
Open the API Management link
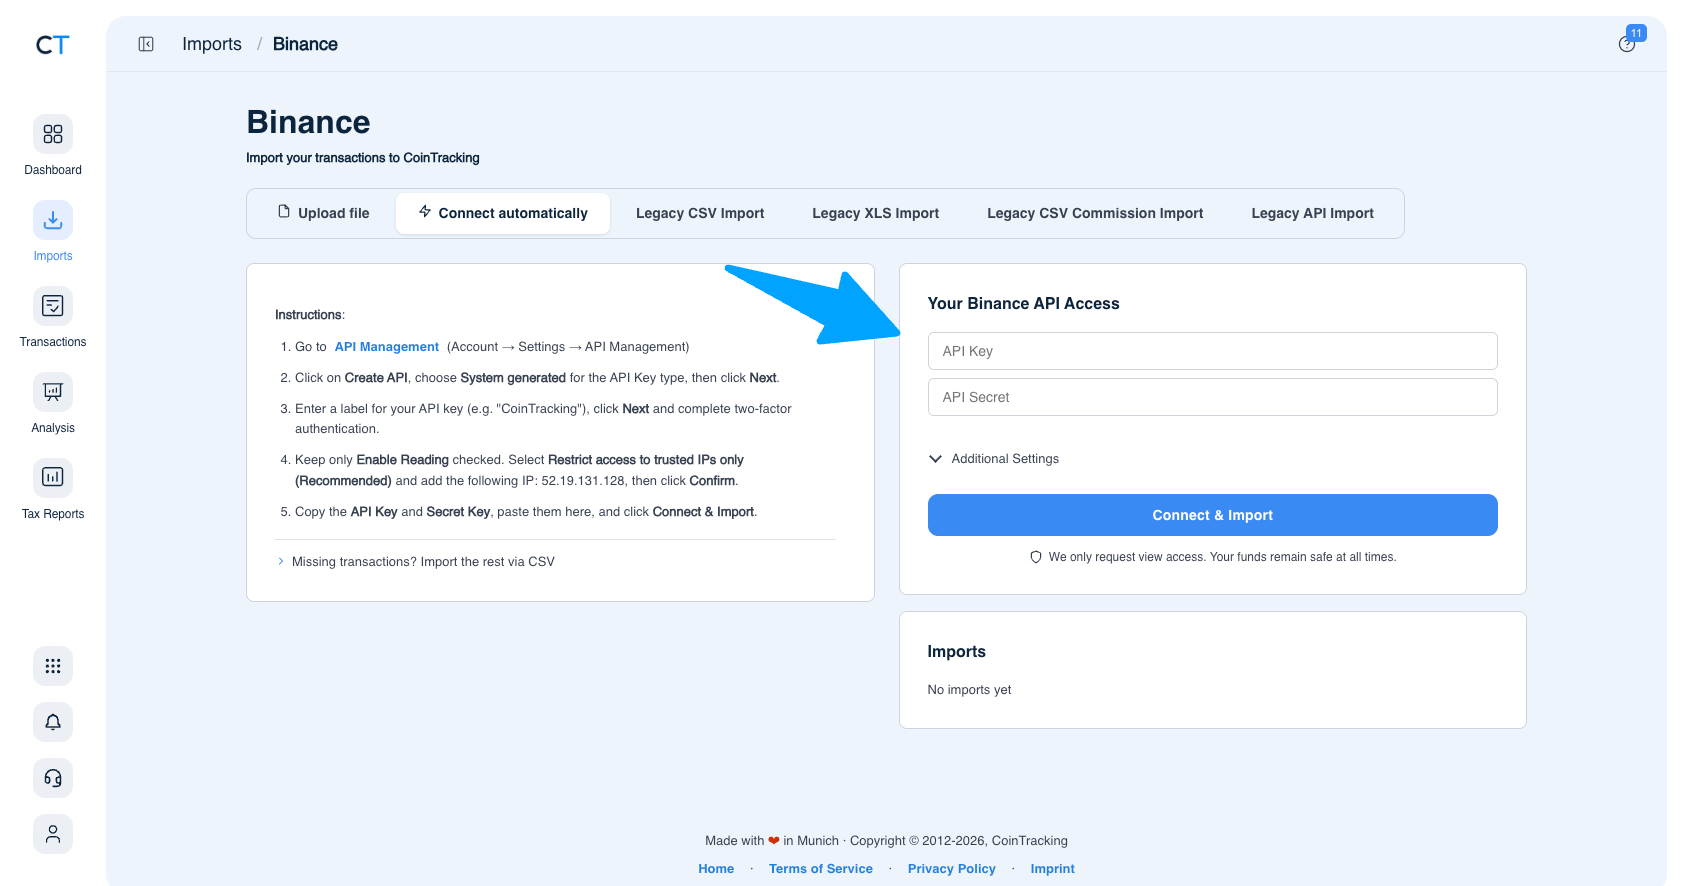(x=387, y=347)
